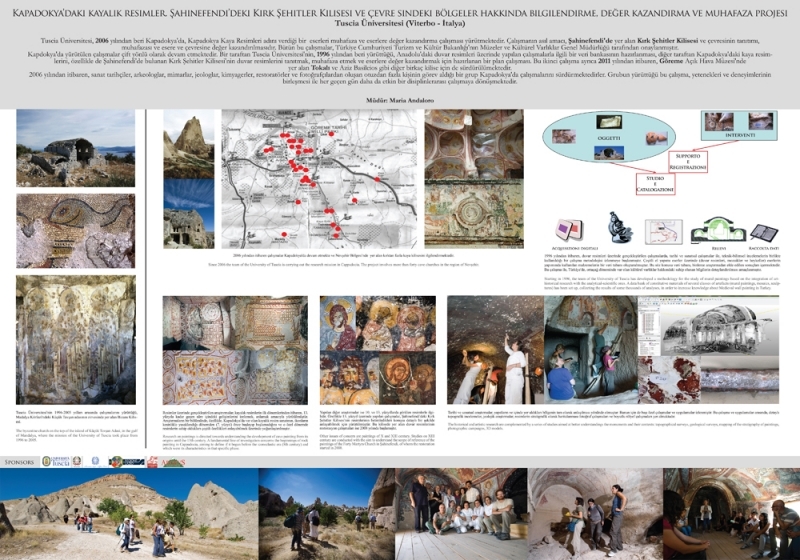Click the Italian Republic emblem in the sponsor bar
Image resolution: width=800 pixels, height=560 pixels.
pyautogui.click(x=77, y=462)
